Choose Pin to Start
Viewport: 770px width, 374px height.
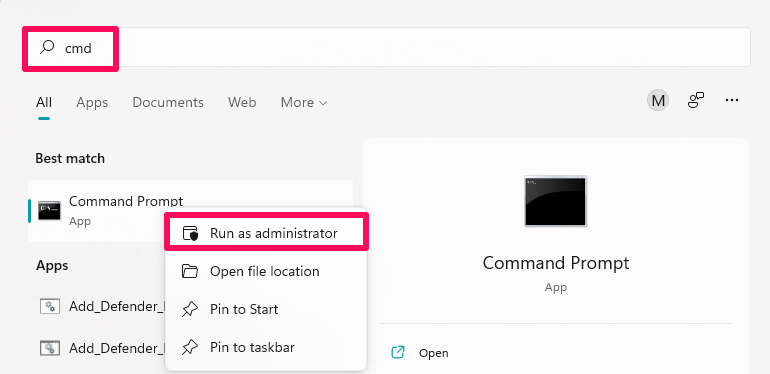click(266, 309)
